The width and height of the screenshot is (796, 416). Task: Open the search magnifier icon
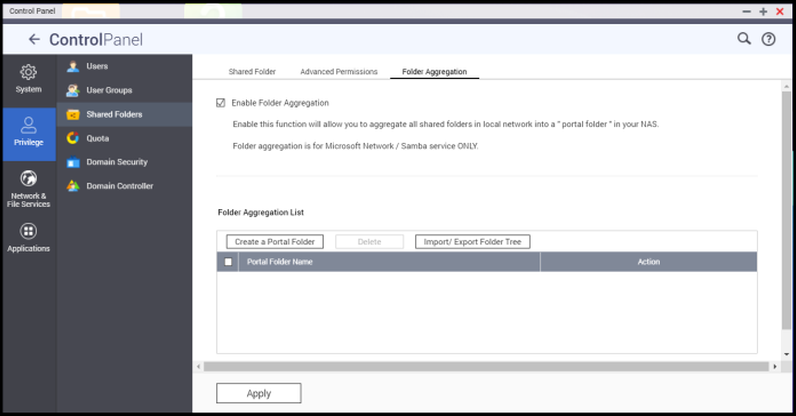744,39
